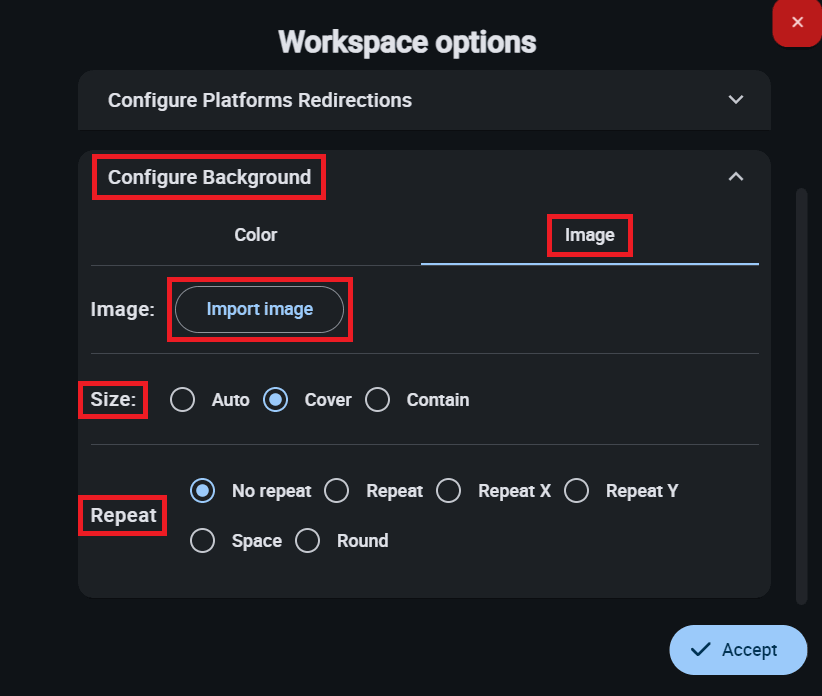This screenshot has width=822, height=696.
Task: Set size to Contain
Action: [x=377, y=400]
